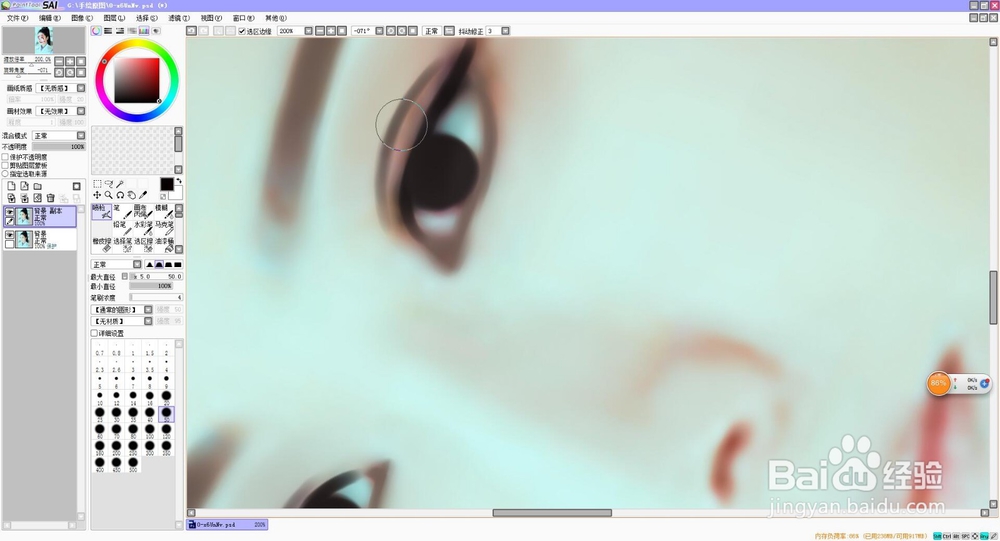Screen dimensions: 1000x541
Task: Clear the layer contents icon
Action: click(x=38, y=198)
